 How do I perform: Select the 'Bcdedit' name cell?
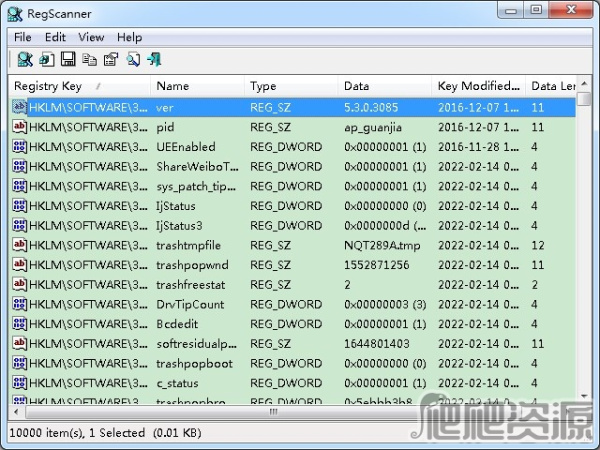click(177, 324)
